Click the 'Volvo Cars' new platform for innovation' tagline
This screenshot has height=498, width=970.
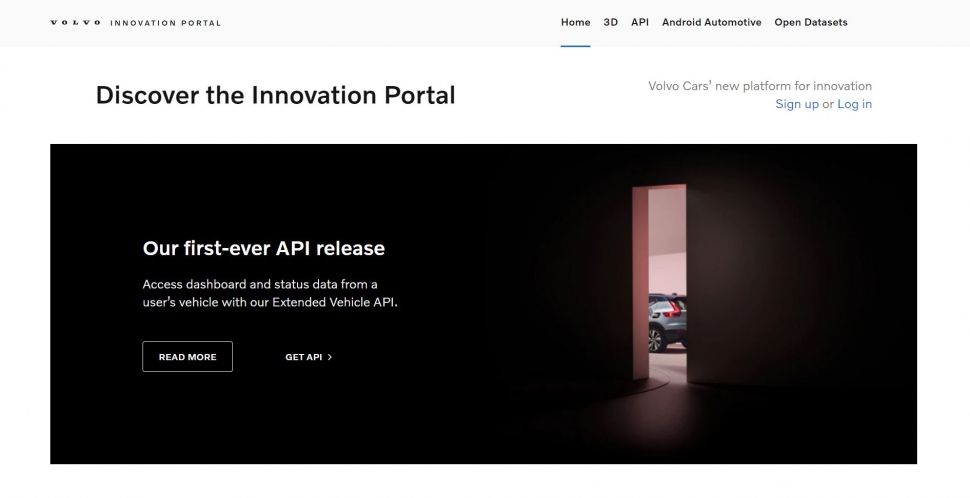pos(759,86)
